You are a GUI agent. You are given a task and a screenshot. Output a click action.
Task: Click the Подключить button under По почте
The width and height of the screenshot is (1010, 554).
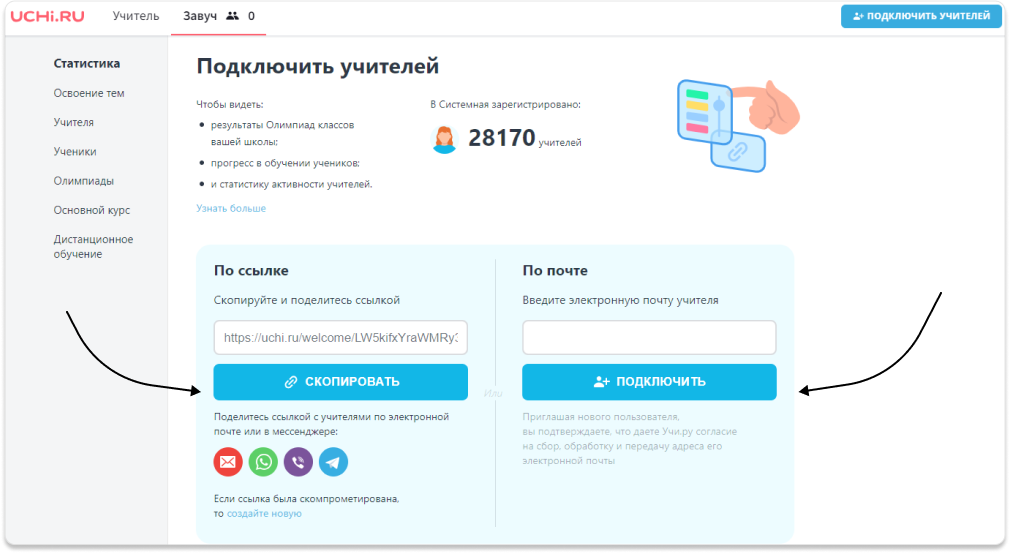tap(649, 382)
